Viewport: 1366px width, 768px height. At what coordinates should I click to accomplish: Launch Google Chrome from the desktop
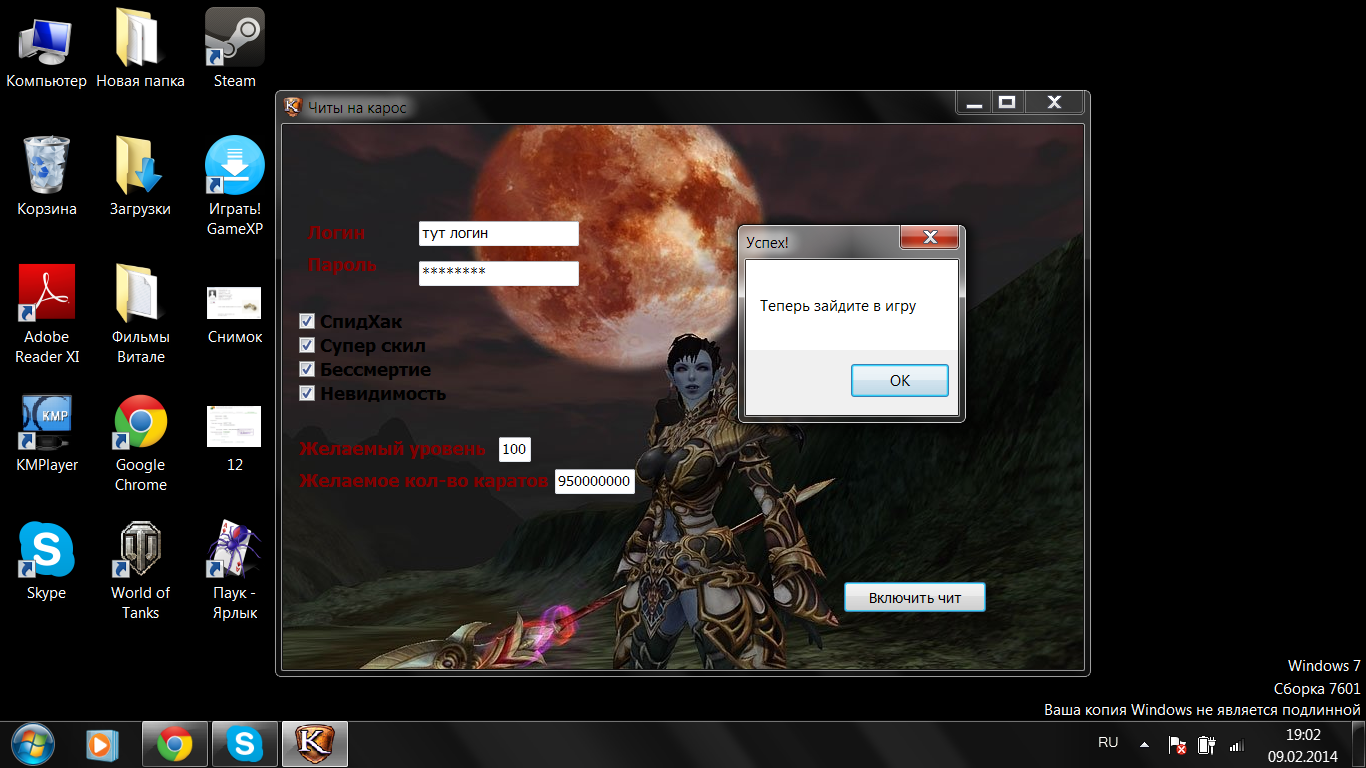pyautogui.click(x=140, y=444)
